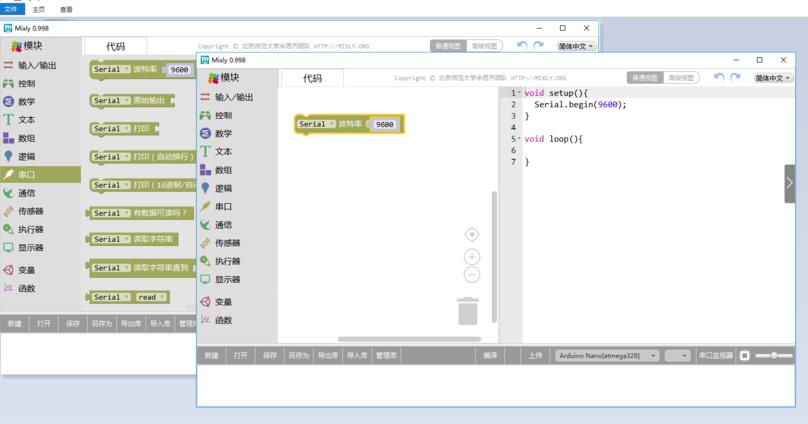Open the 简体中文 language dropdown in front window
The image size is (808, 424).
tap(773, 77)
